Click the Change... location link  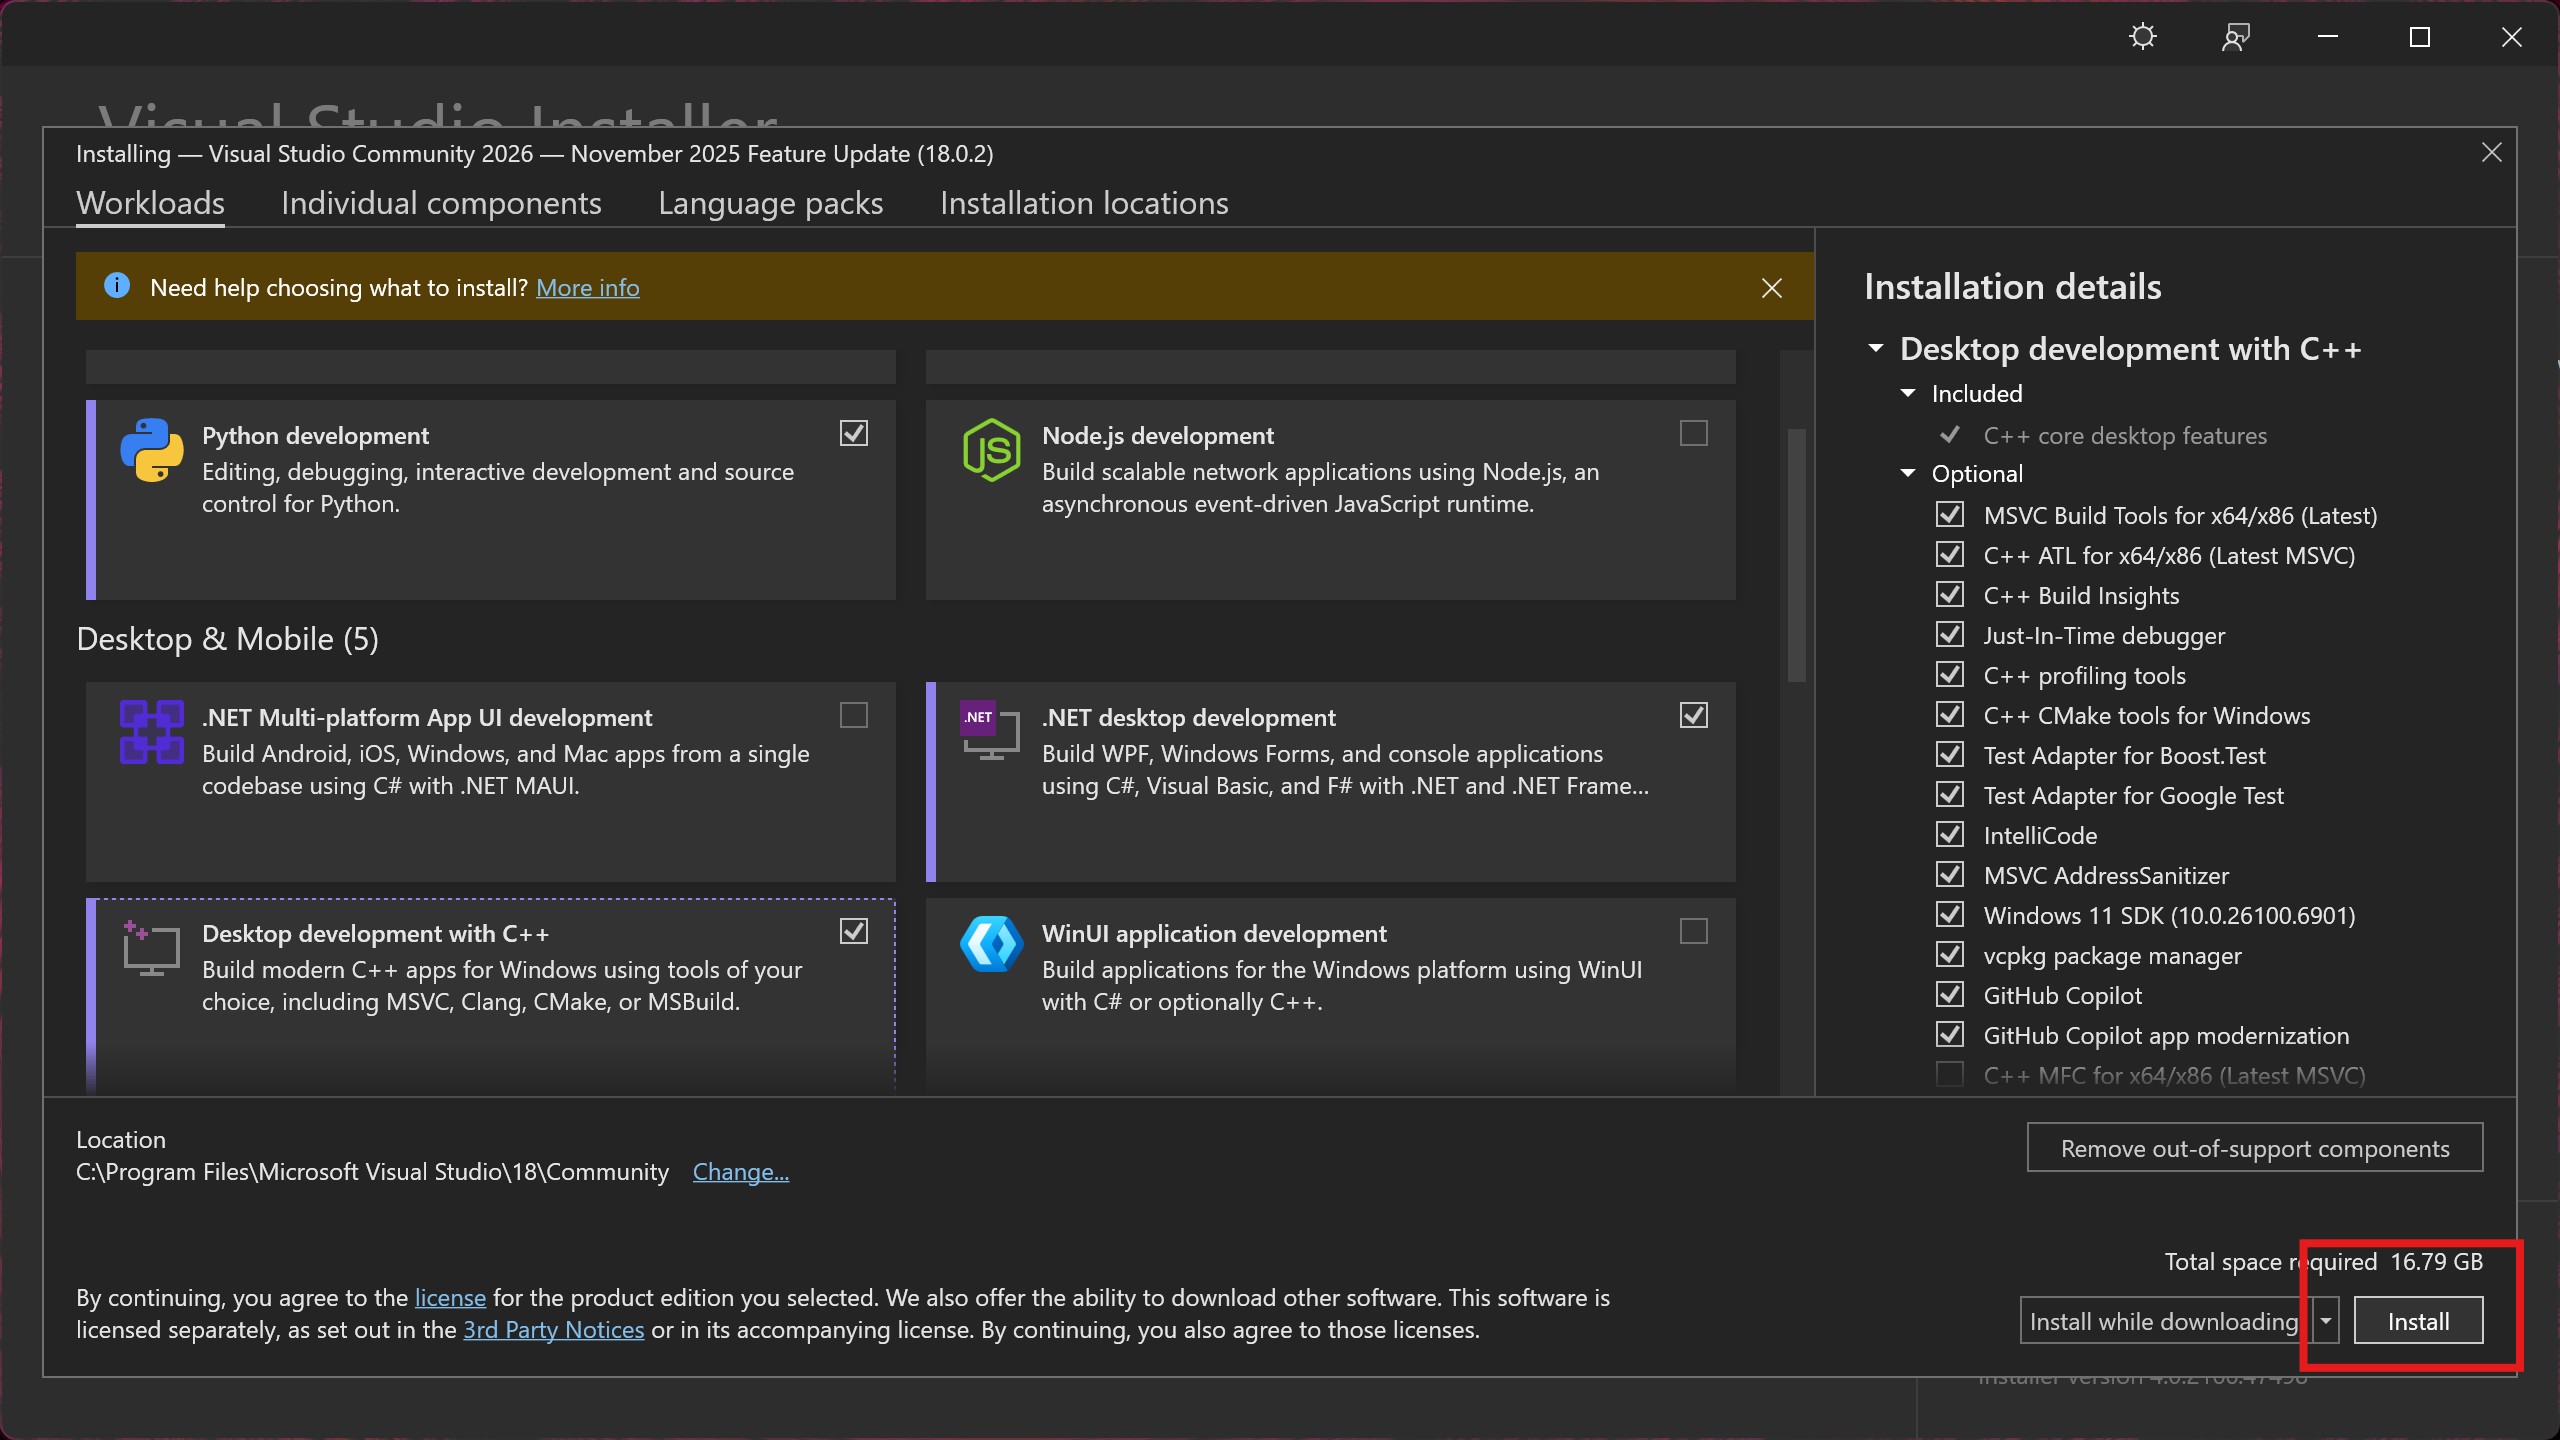[x=740, y=1172]
